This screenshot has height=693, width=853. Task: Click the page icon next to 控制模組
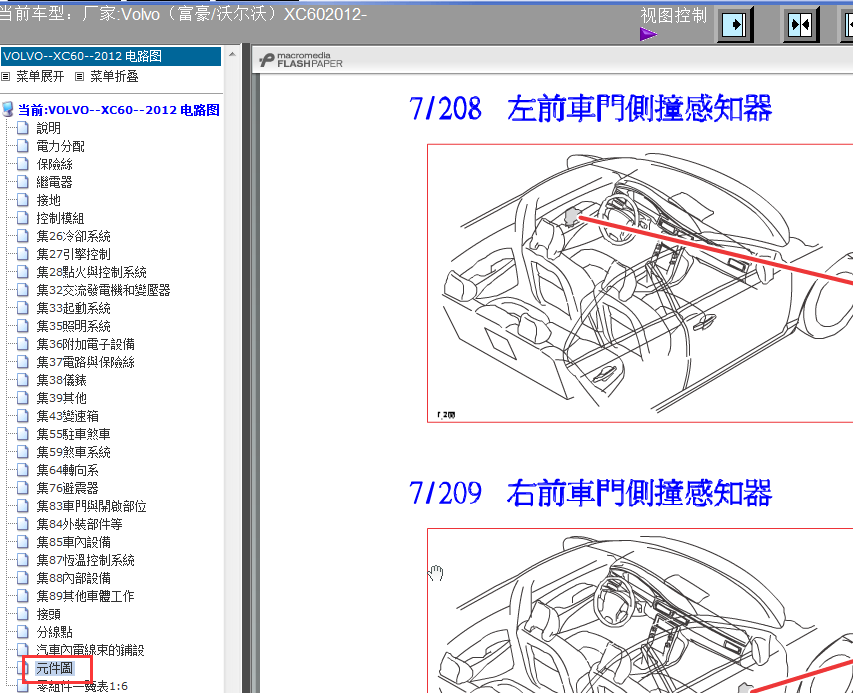tap(22, 218)
